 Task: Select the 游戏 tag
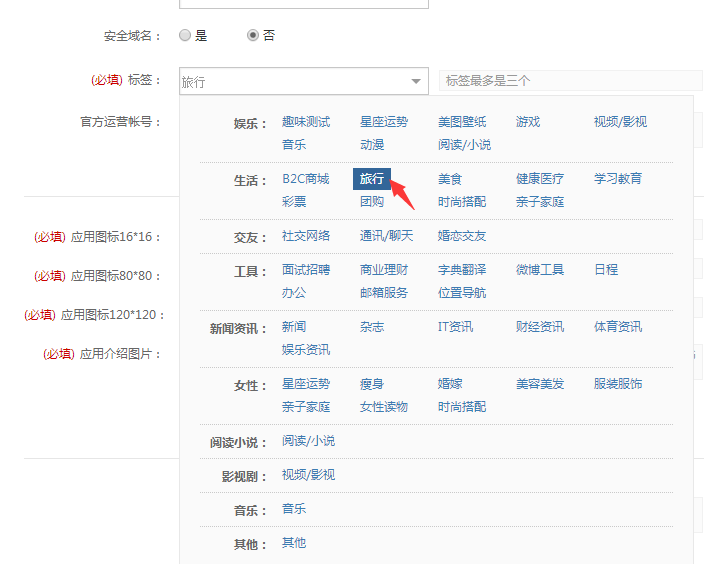(x=528, y=122)
